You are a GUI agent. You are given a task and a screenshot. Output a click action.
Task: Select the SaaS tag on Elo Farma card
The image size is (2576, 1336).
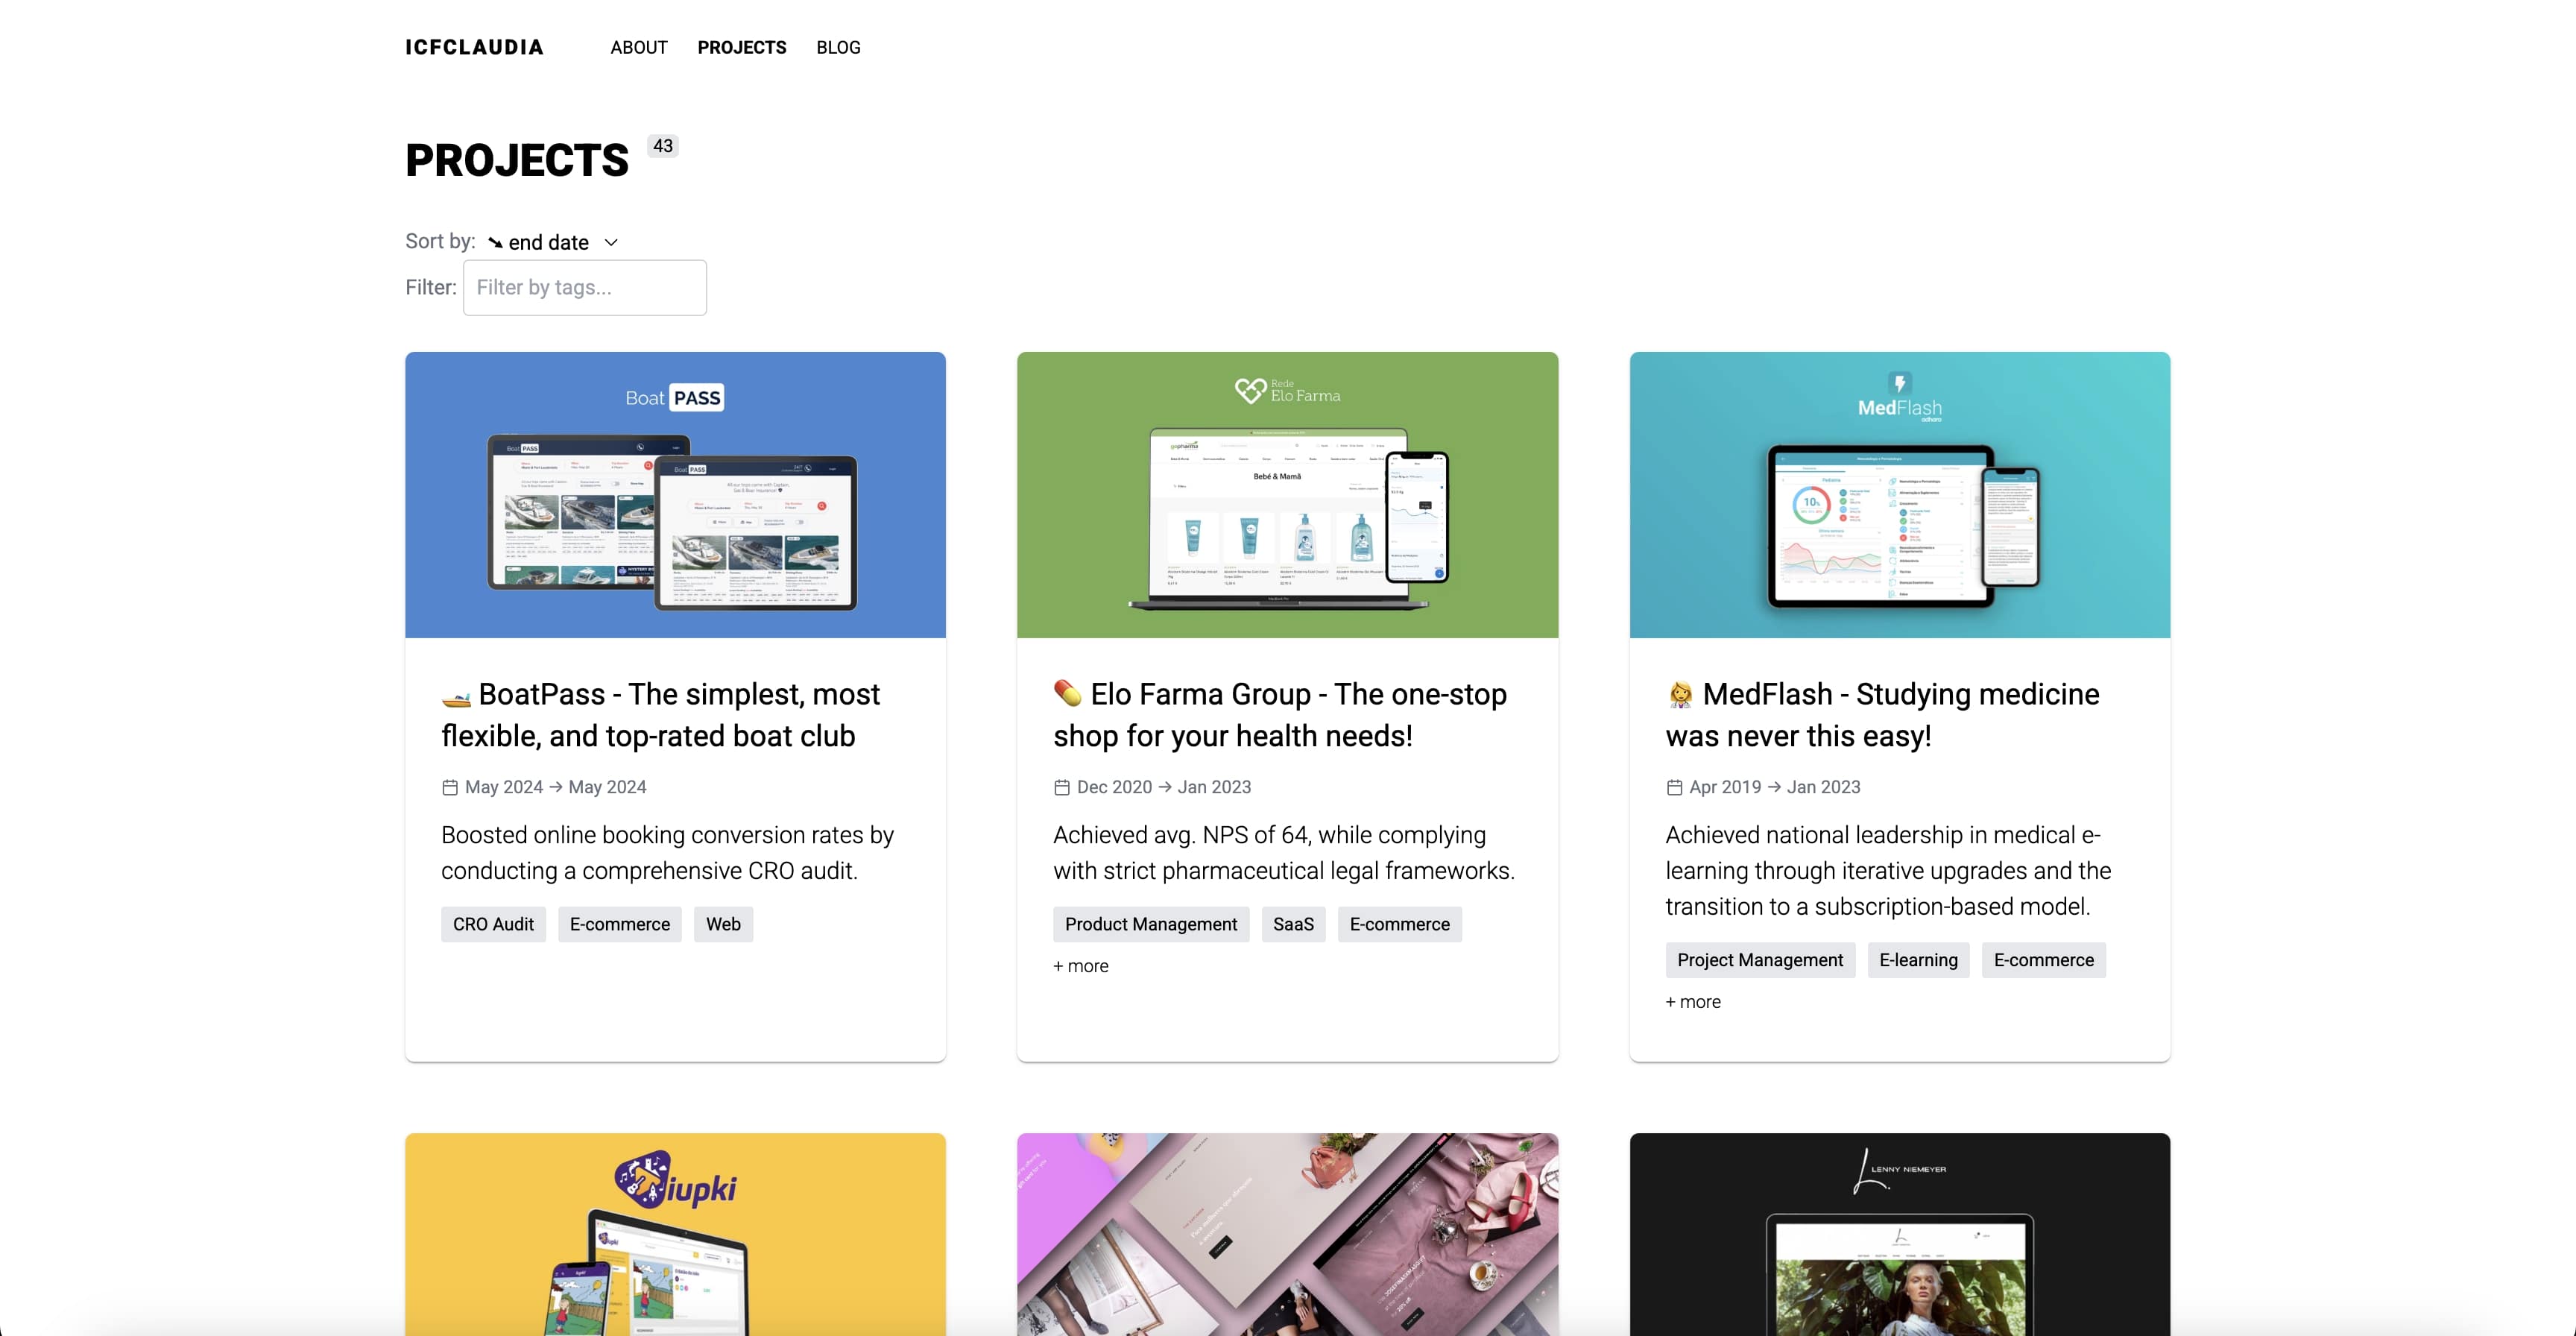coord(1293,924)
